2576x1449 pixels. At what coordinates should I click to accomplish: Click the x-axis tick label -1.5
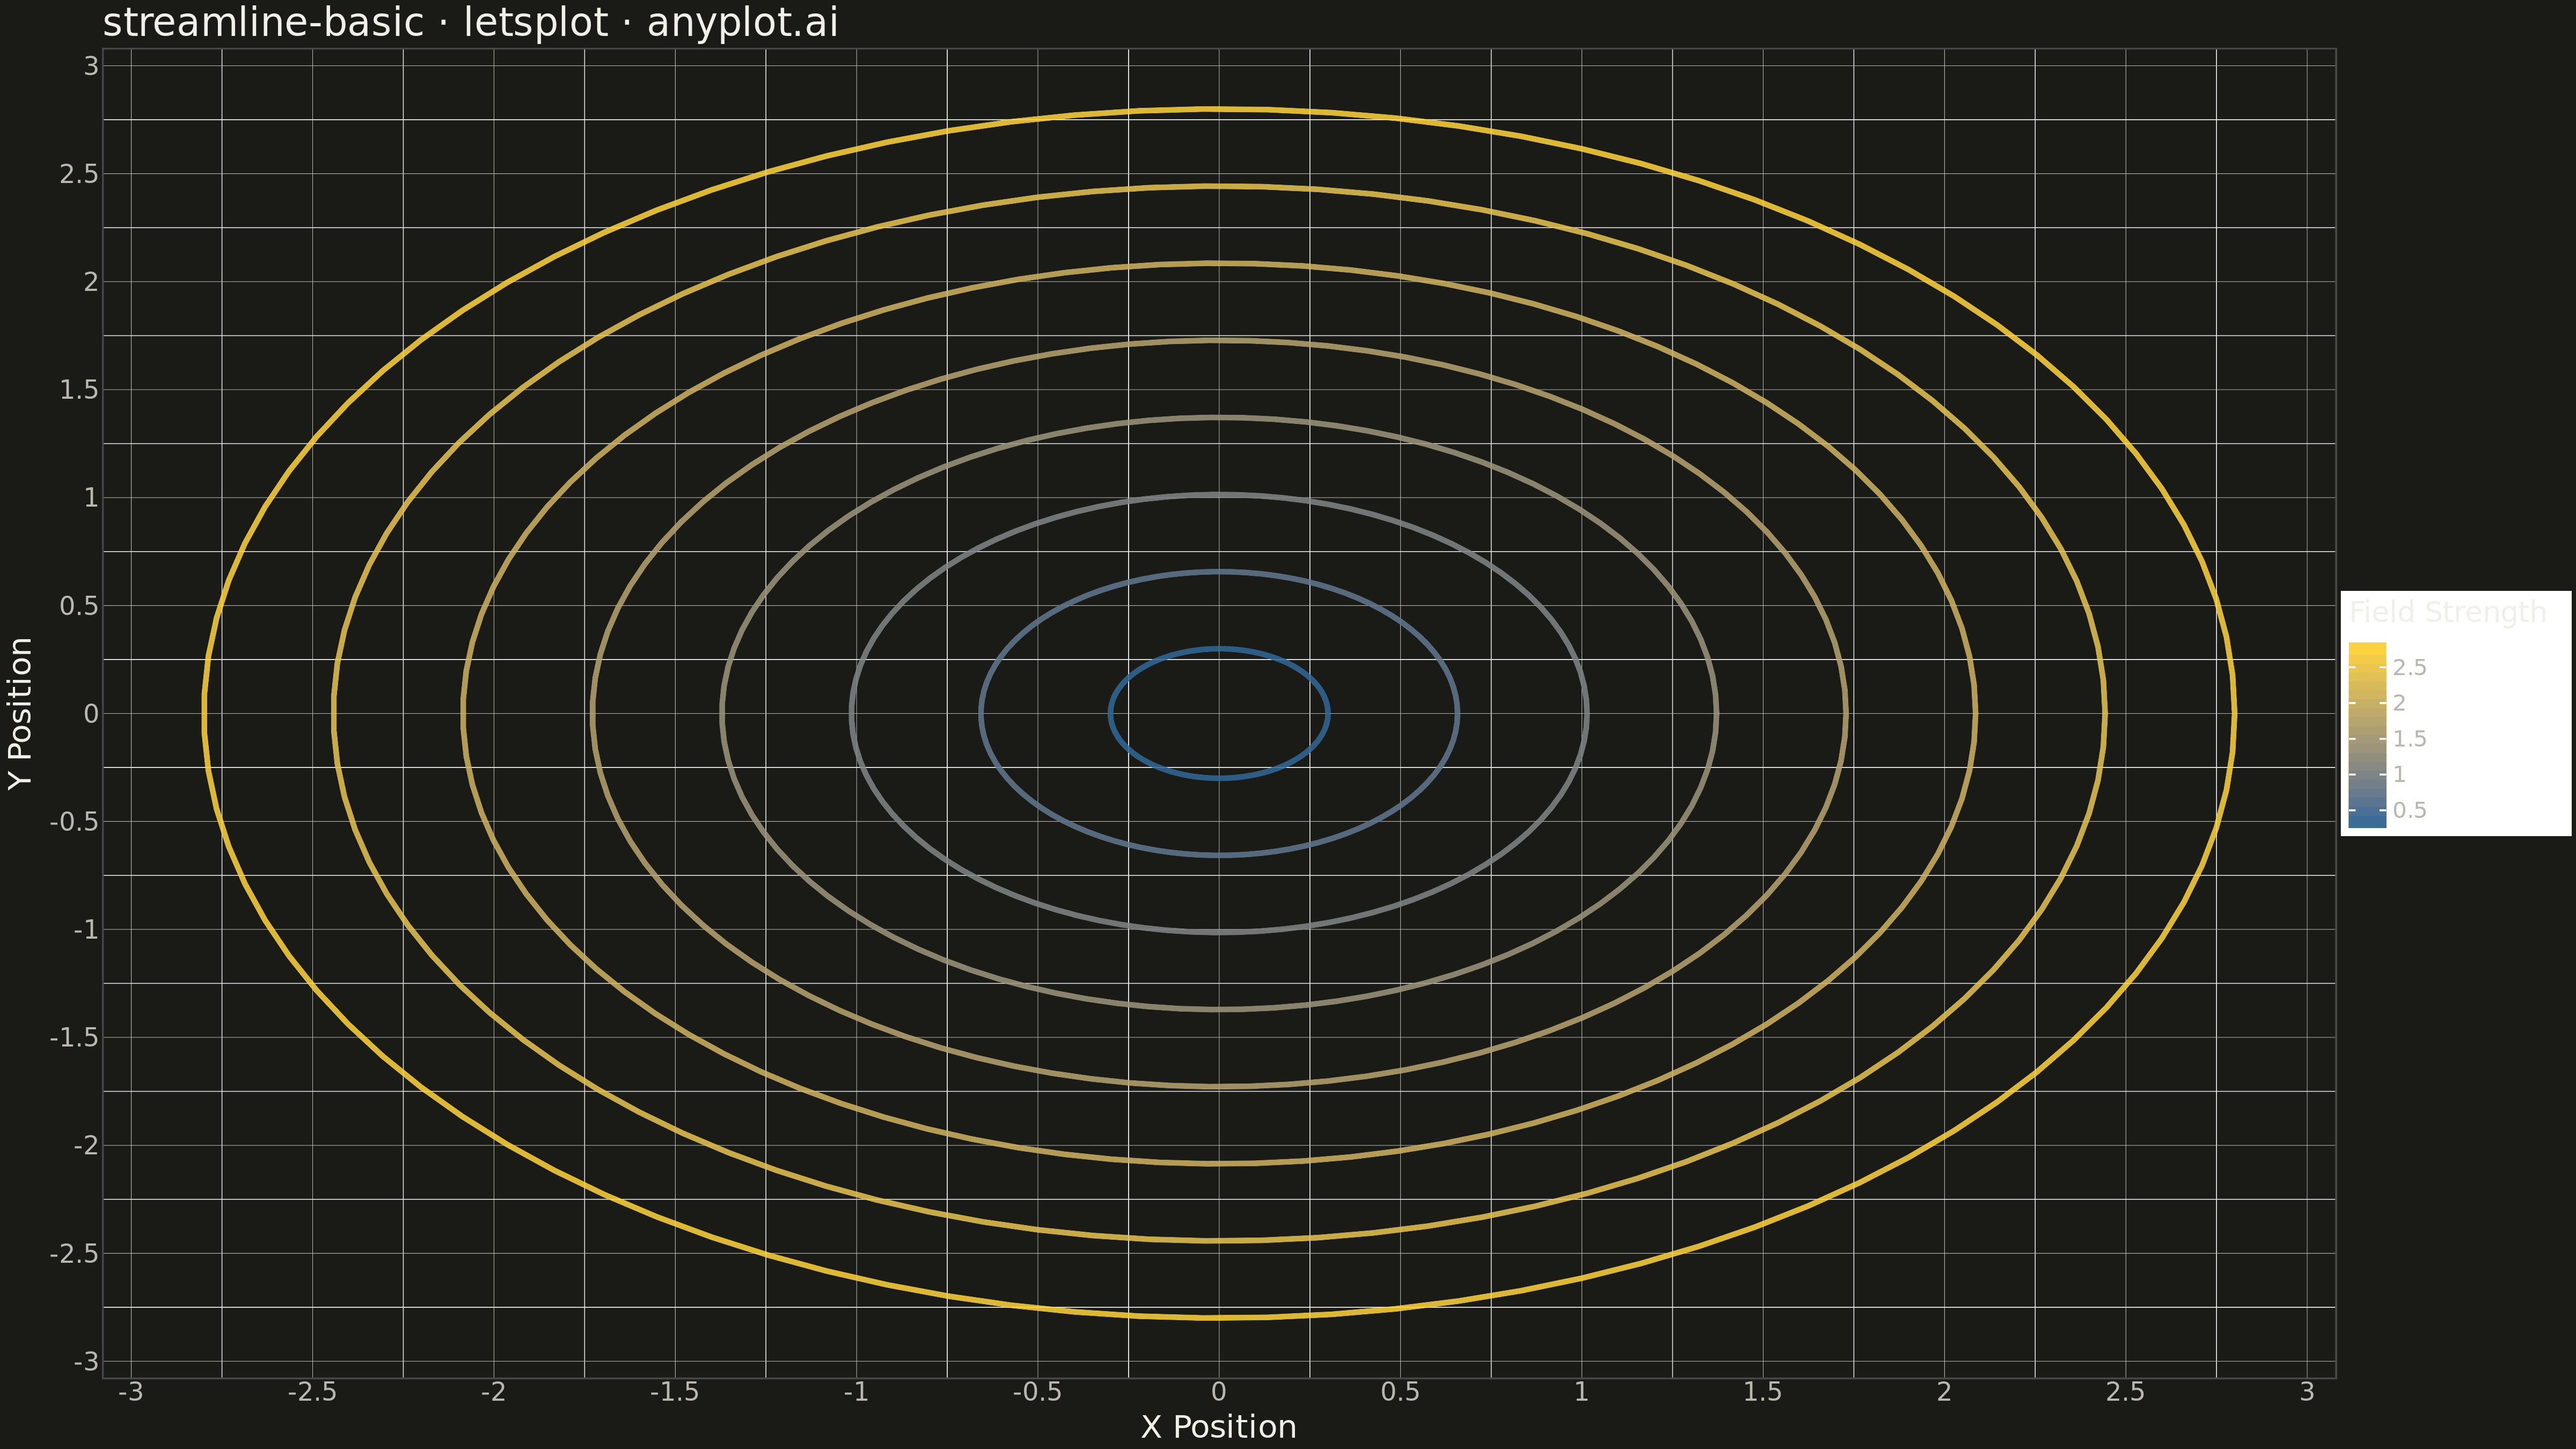click(674, 1391)
